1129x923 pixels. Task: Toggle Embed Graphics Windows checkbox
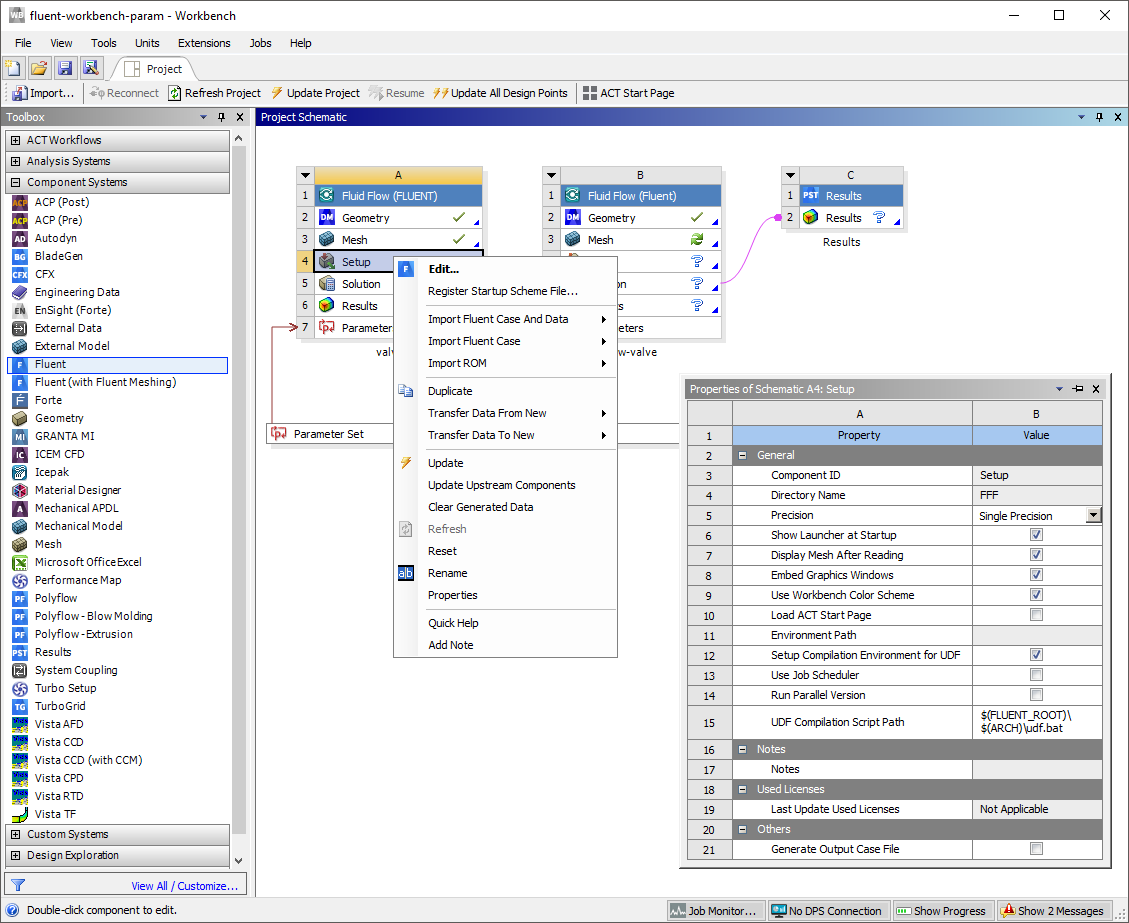(x=1036, y=575)
